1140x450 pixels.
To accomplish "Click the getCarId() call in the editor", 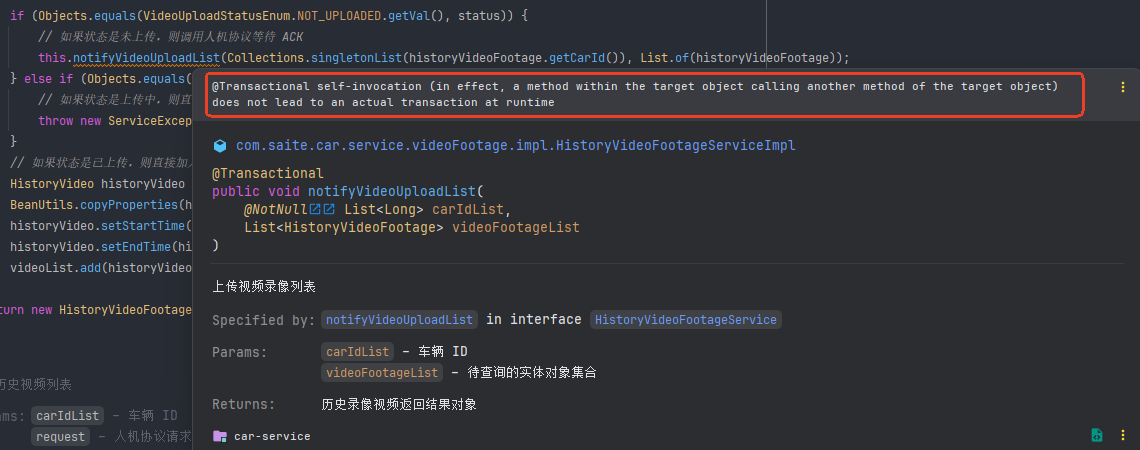I will [582, 57].
